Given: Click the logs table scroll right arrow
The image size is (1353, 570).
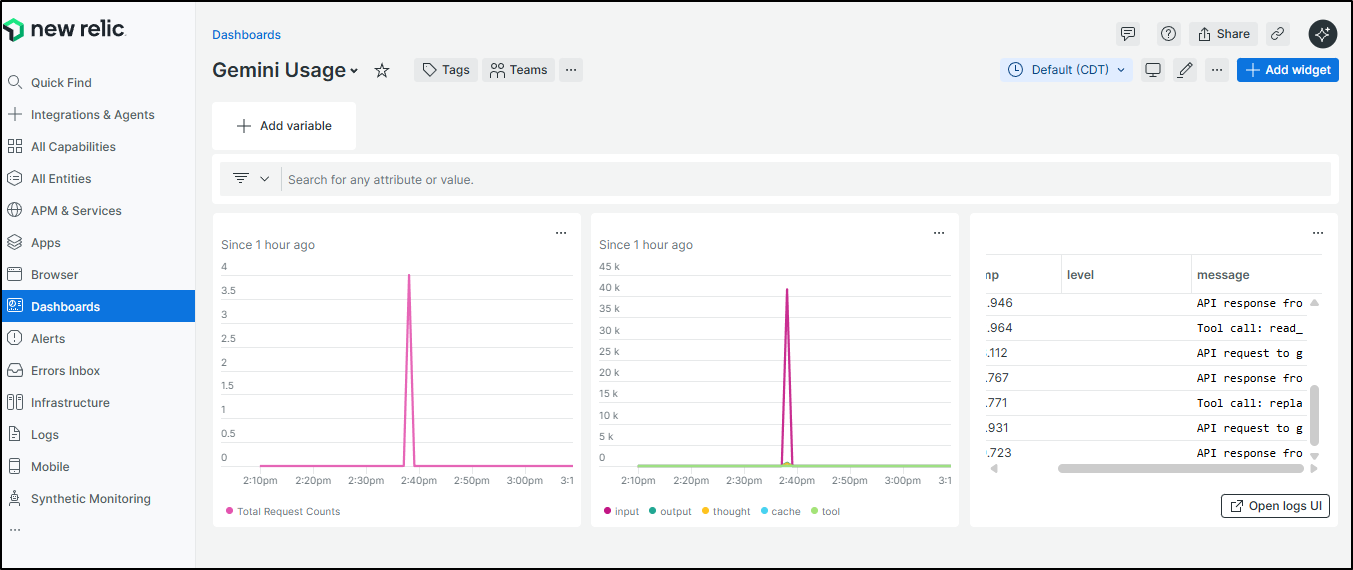Looking at the screenshot, I should tap(1314, 468).
